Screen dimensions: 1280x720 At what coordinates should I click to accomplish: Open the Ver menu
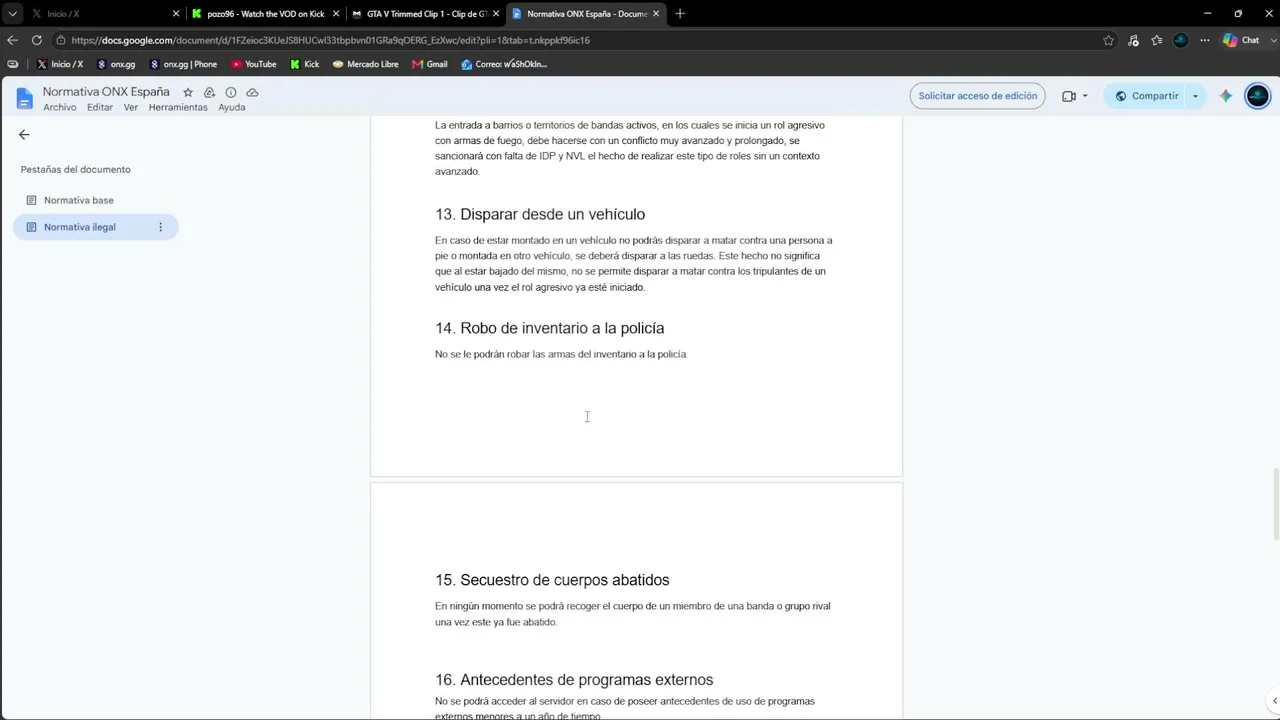pos(131,107)
